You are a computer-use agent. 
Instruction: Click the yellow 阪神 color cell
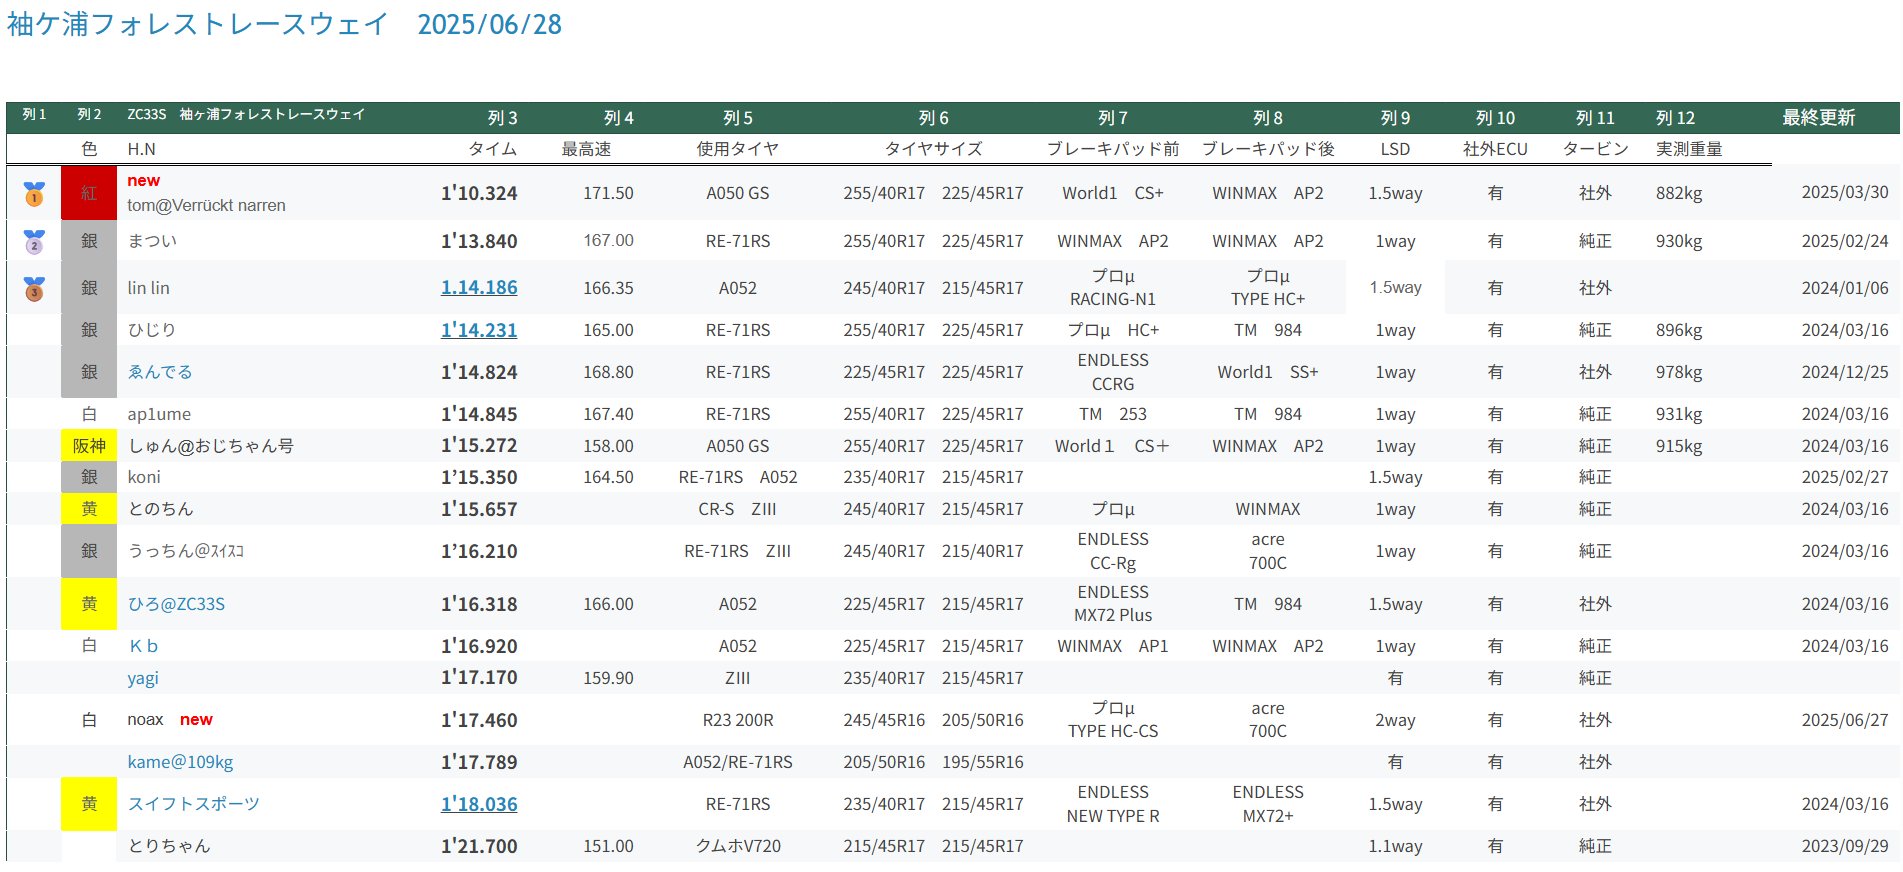89,446
